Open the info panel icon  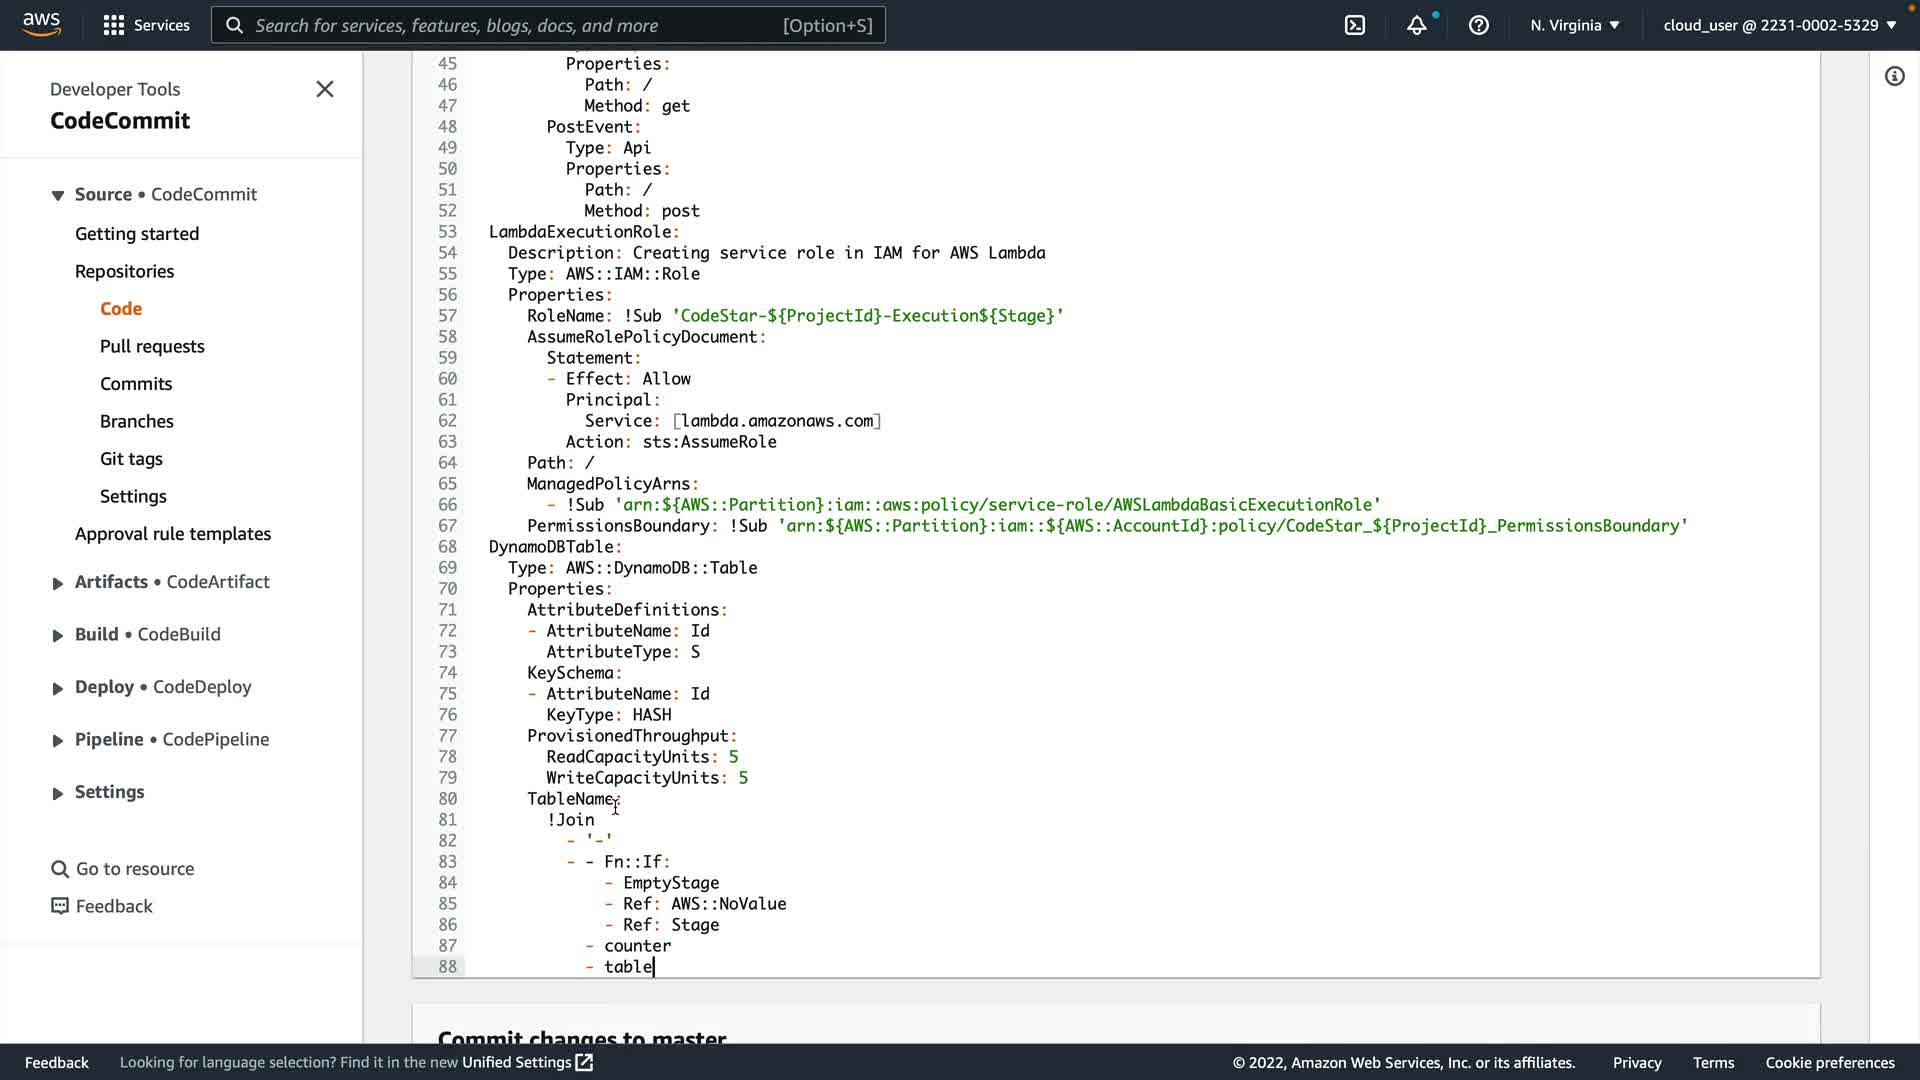pos(1894,76)
